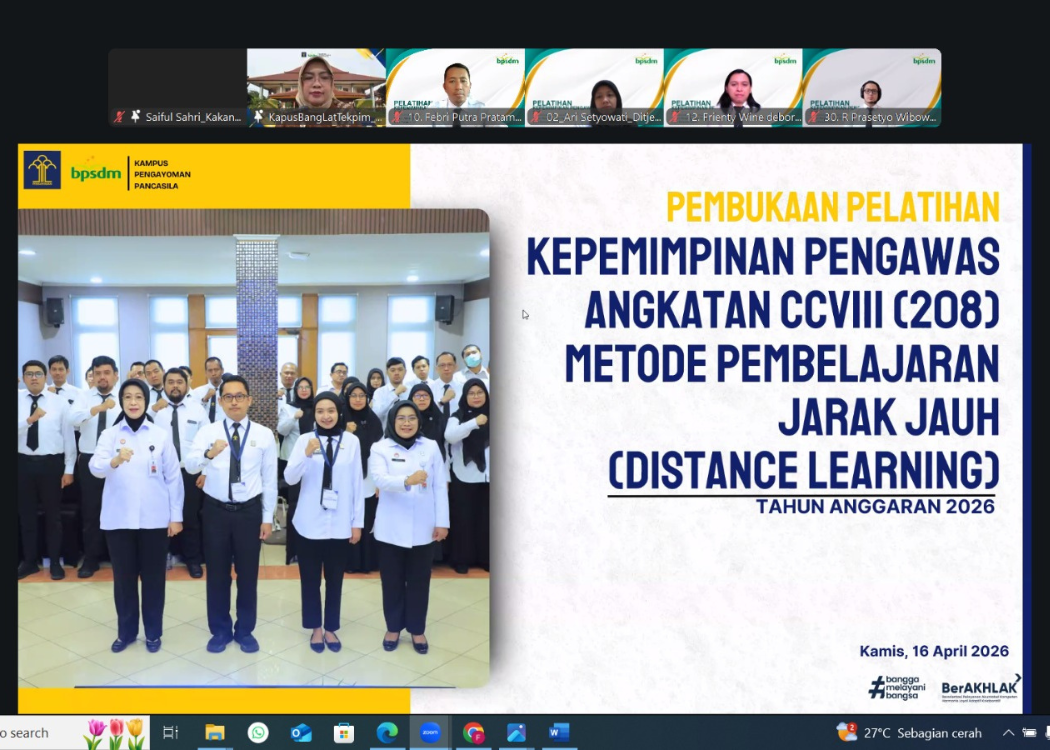Select Frienty Wine's participant tile
The image size is (1050, 750).
point(733,87)
